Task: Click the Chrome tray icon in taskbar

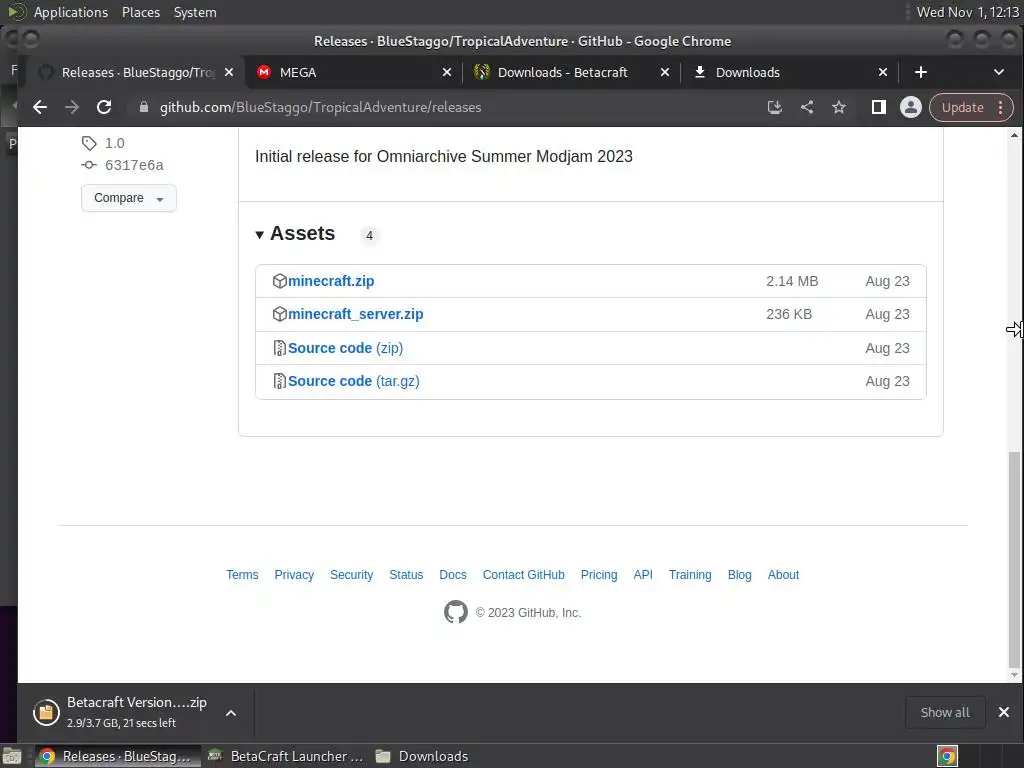Action: (947, 756)
